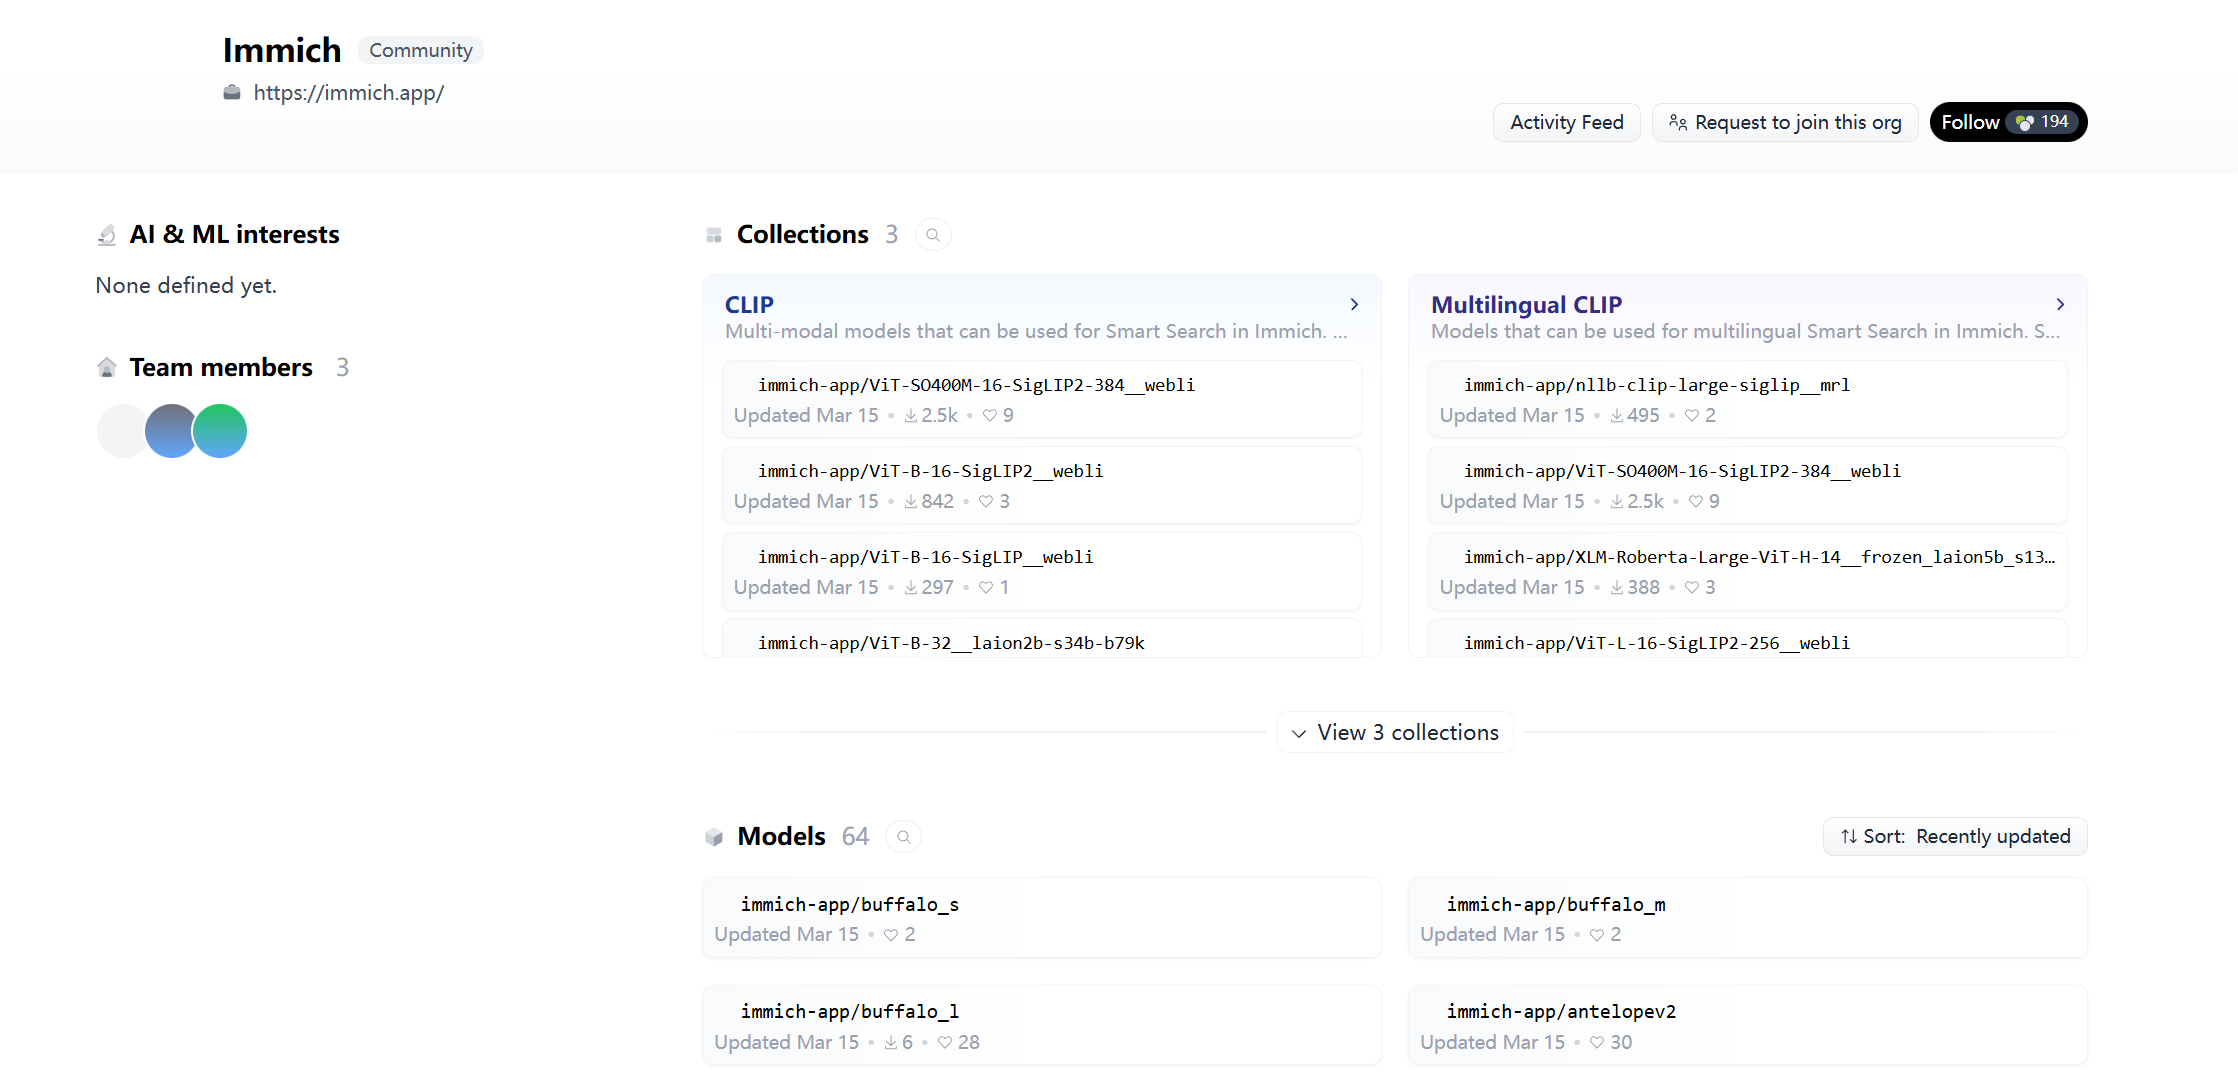
Task: Click the AI & ML interests microscope icon
Action: pos(106,233)
